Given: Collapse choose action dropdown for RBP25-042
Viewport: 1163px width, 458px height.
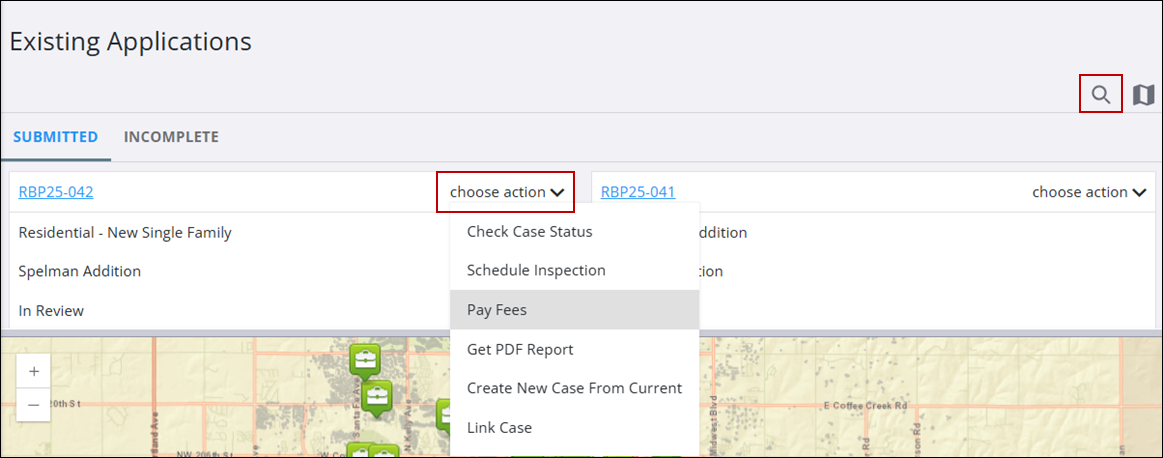Looking at the screenshot, I should 506,192.
